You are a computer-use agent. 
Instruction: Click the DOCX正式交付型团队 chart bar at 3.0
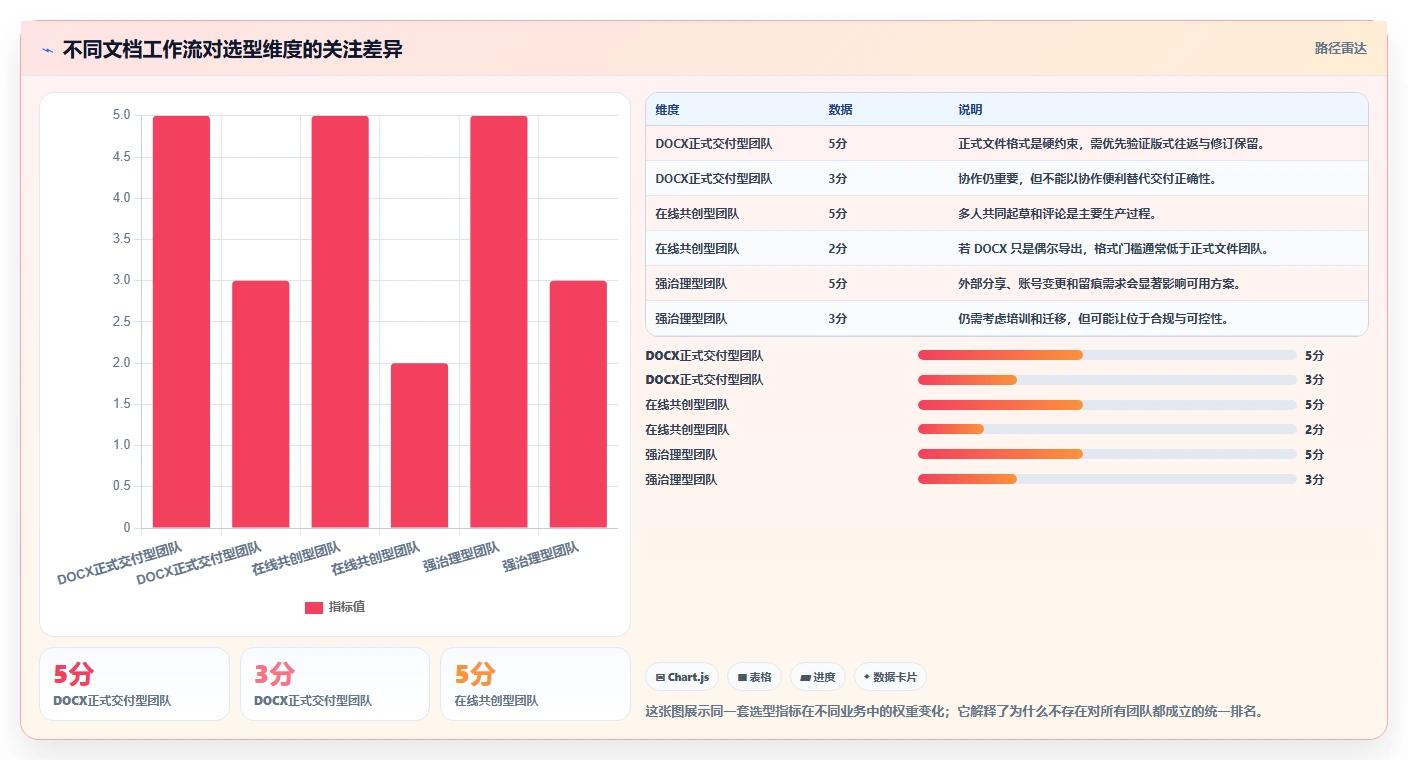[x=261, y=404]
